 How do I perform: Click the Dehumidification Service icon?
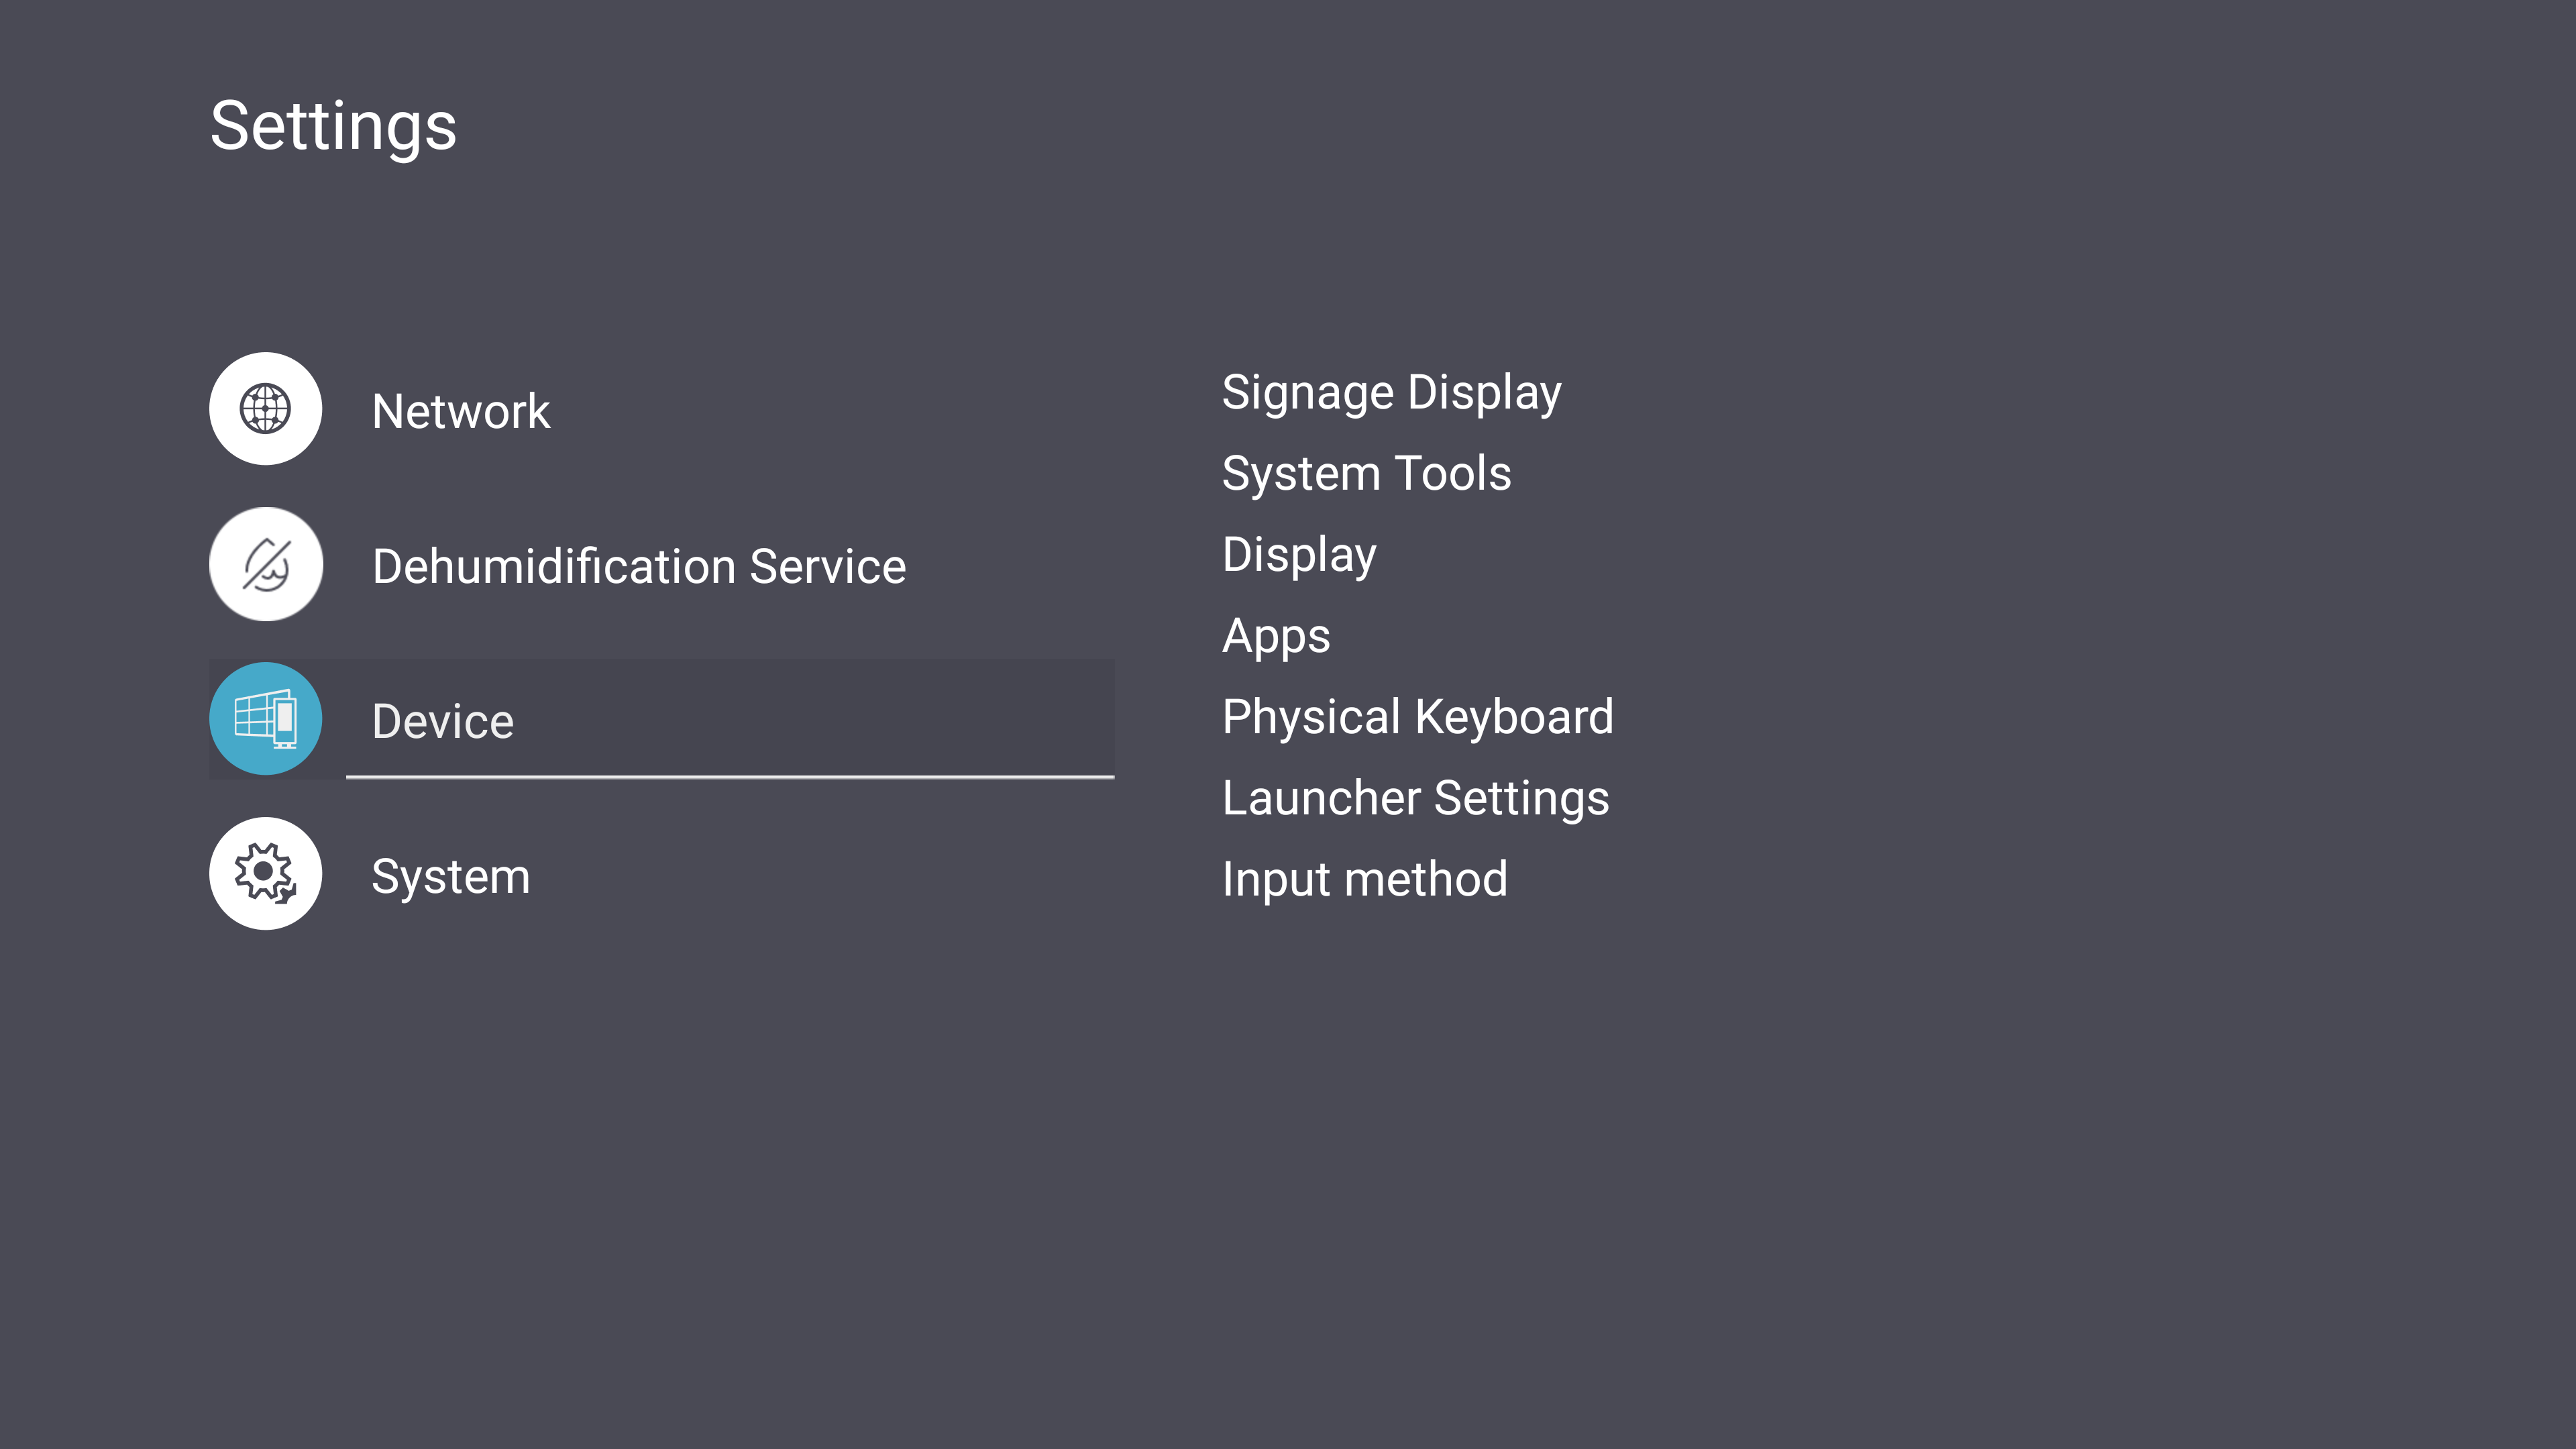(266, 563)
